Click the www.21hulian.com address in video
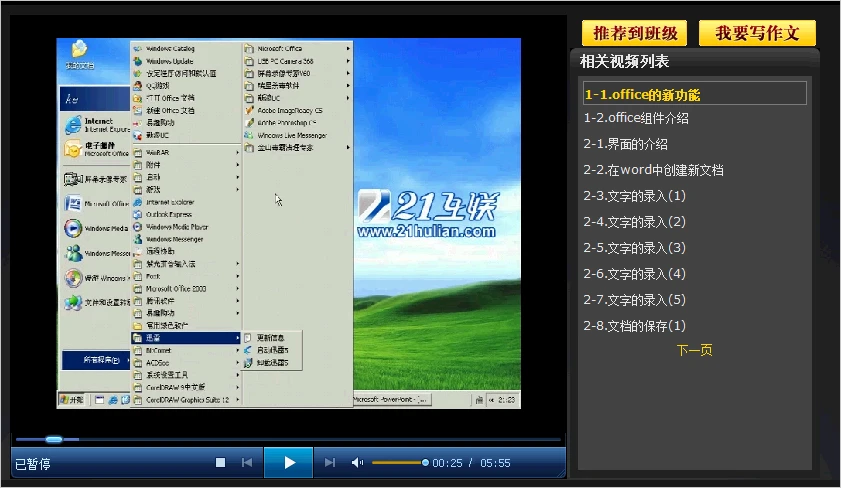The height and width of the screenshot is (488, 841). click(426, 232)
